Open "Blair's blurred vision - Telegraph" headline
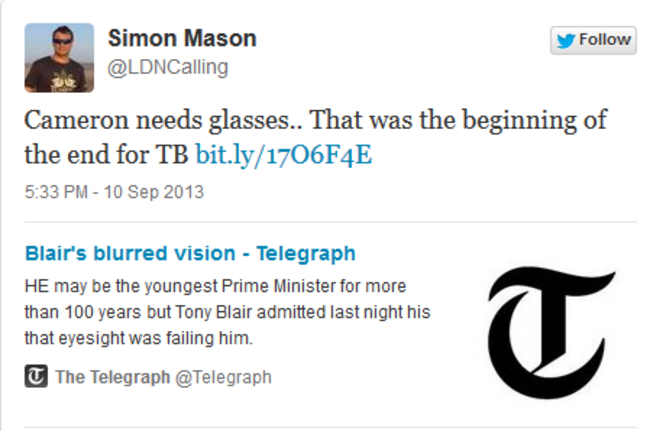Image resolution: width=650 pixels, height=431 pixels. tap(190, 253)
